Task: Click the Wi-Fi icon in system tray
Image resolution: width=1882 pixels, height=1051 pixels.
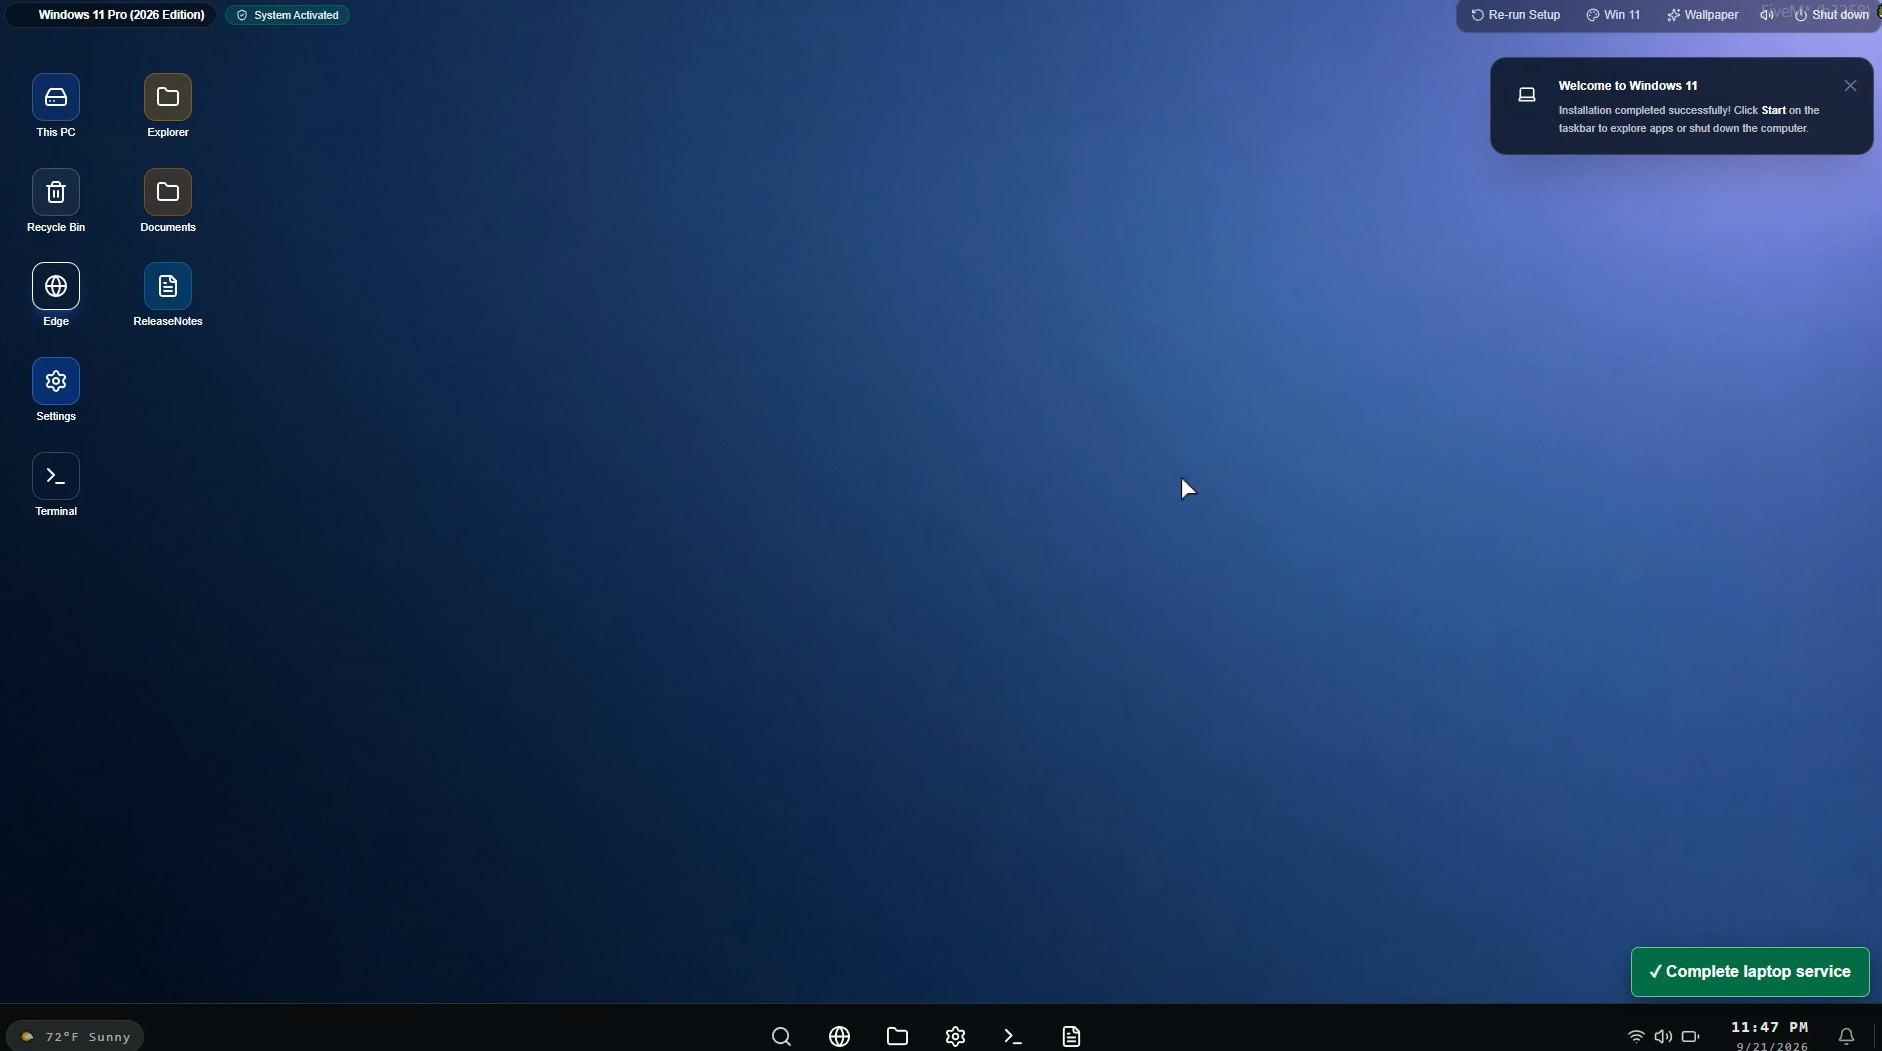Action: pos(1636,1036)
